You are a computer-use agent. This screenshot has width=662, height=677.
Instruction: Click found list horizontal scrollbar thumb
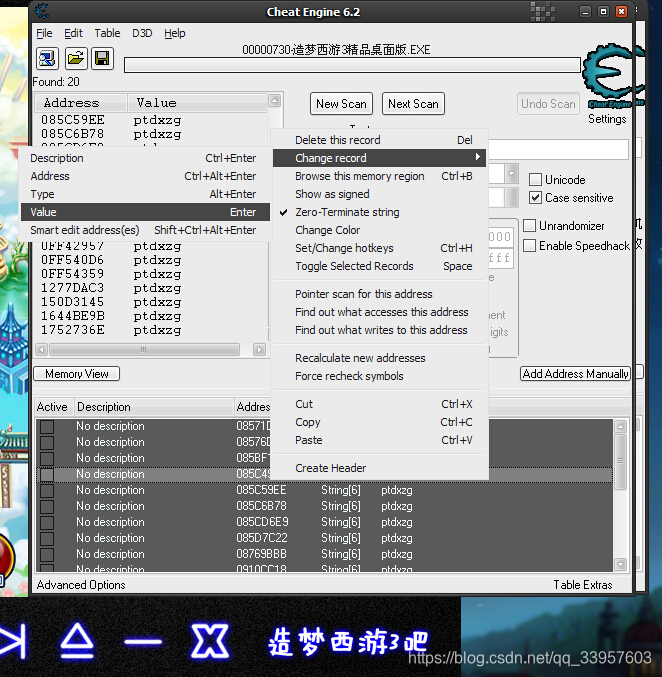[144, 349]
